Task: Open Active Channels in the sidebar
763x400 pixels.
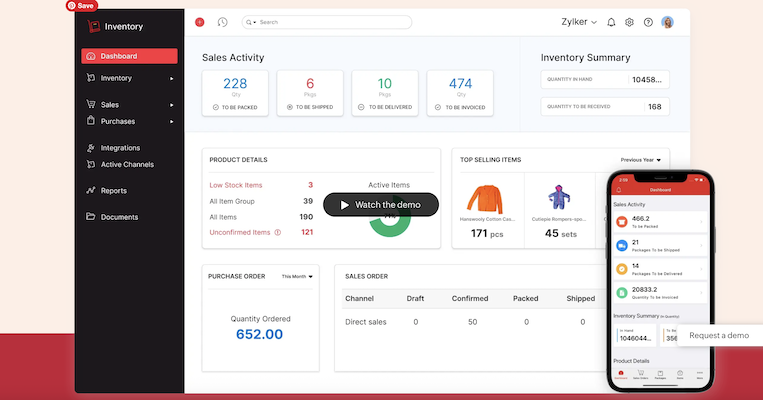Action: [x=126, y=164]
